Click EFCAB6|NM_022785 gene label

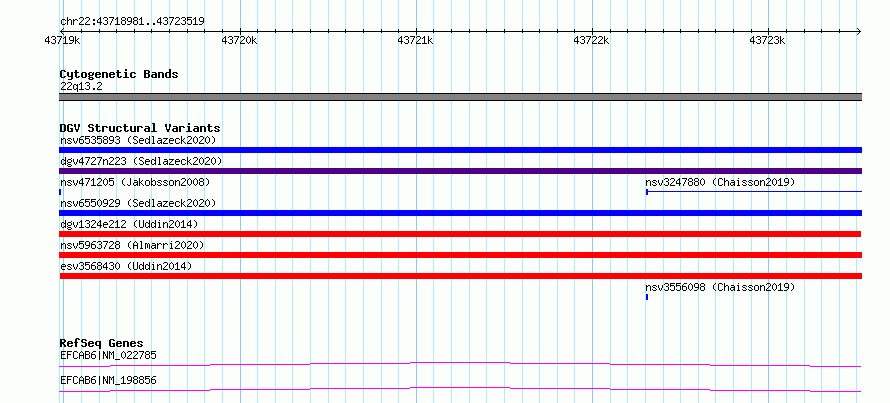108,355
